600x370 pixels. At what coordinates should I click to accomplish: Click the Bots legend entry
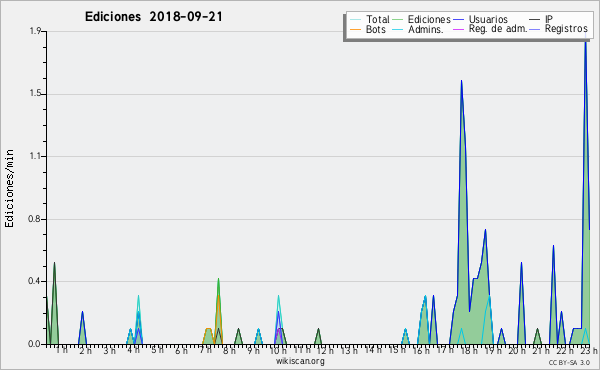click(x=368, y=29)
